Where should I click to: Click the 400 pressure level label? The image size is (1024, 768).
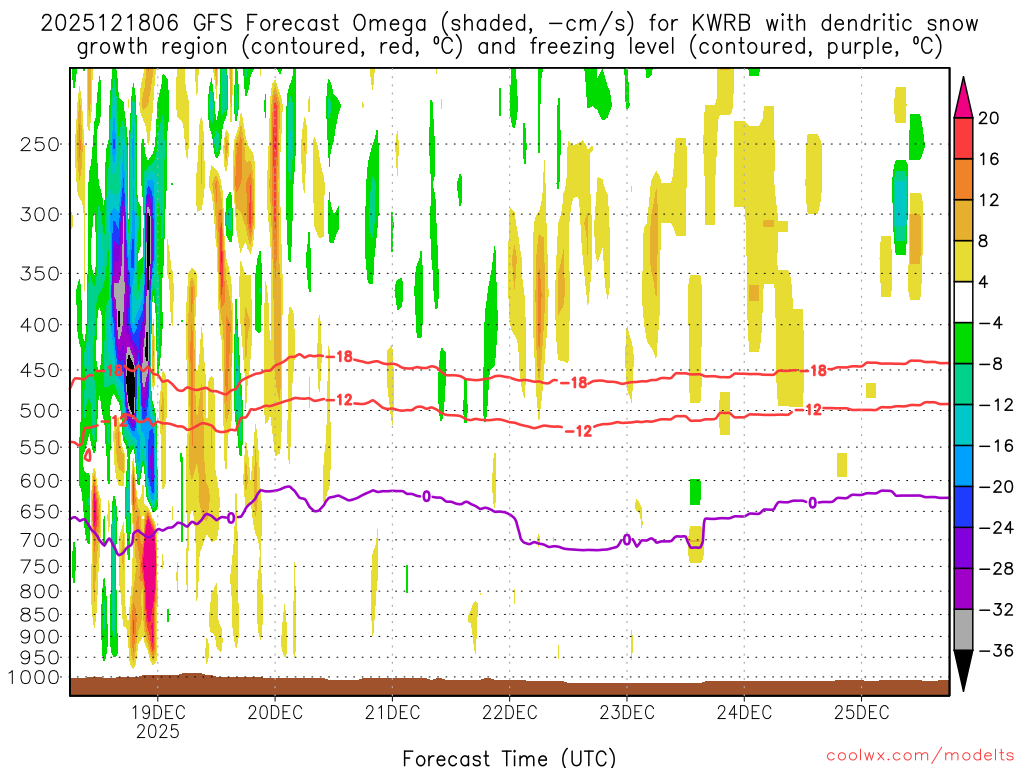pos(40,325)
